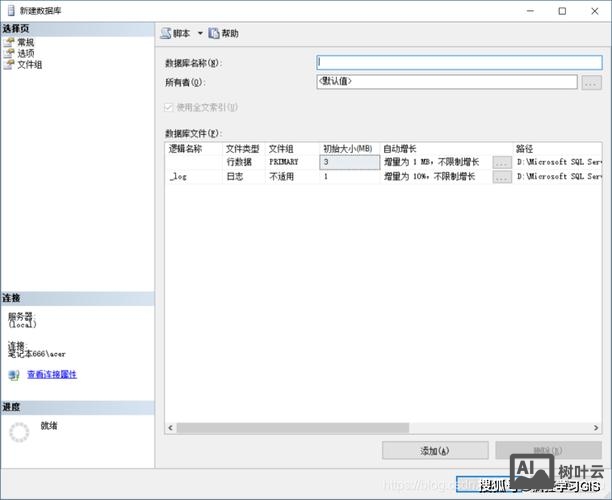Toggle the 使用全文索引 checkbox
This screenshot has width=612, height=500.
168,107
